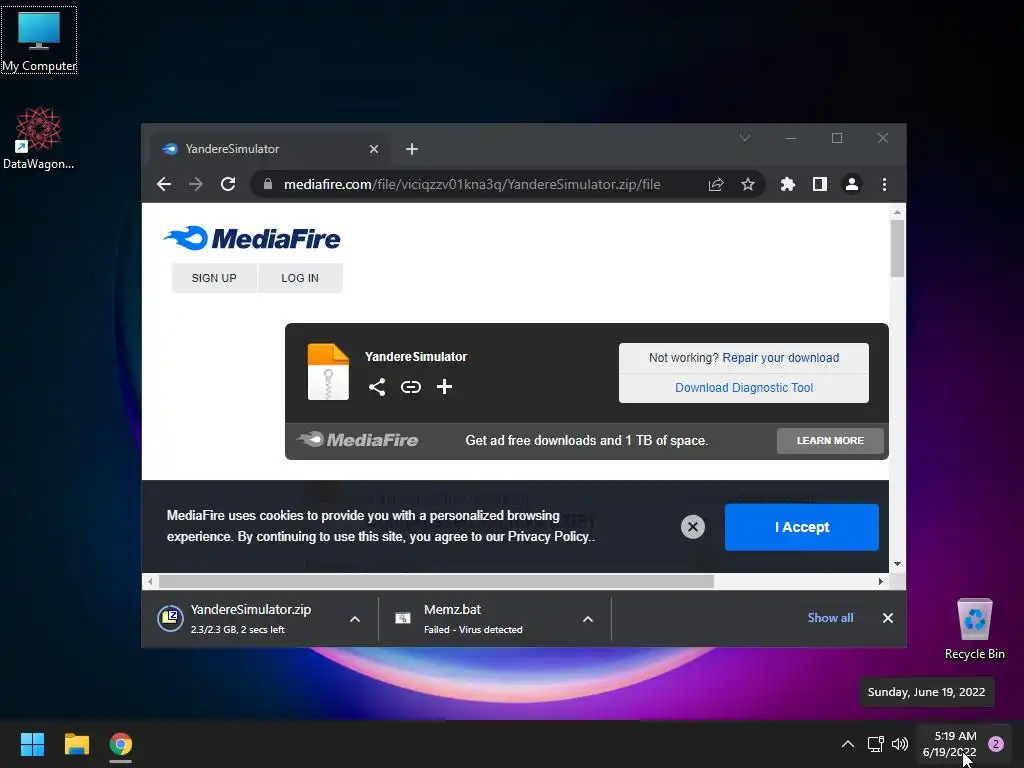
Task: Open File Explorer from the taskbar
Action: click(76, 744)
